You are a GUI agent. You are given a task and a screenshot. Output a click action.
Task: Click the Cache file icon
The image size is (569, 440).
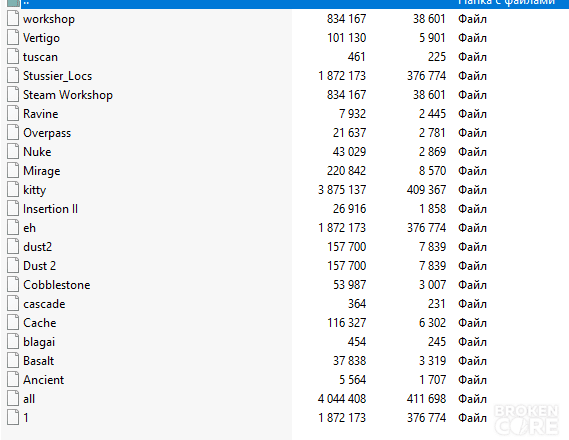point(13,323)
